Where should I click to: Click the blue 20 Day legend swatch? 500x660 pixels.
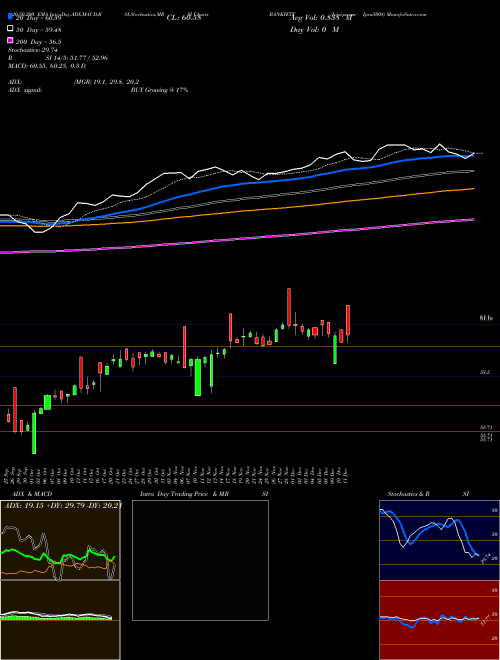[x=11, y=17]
